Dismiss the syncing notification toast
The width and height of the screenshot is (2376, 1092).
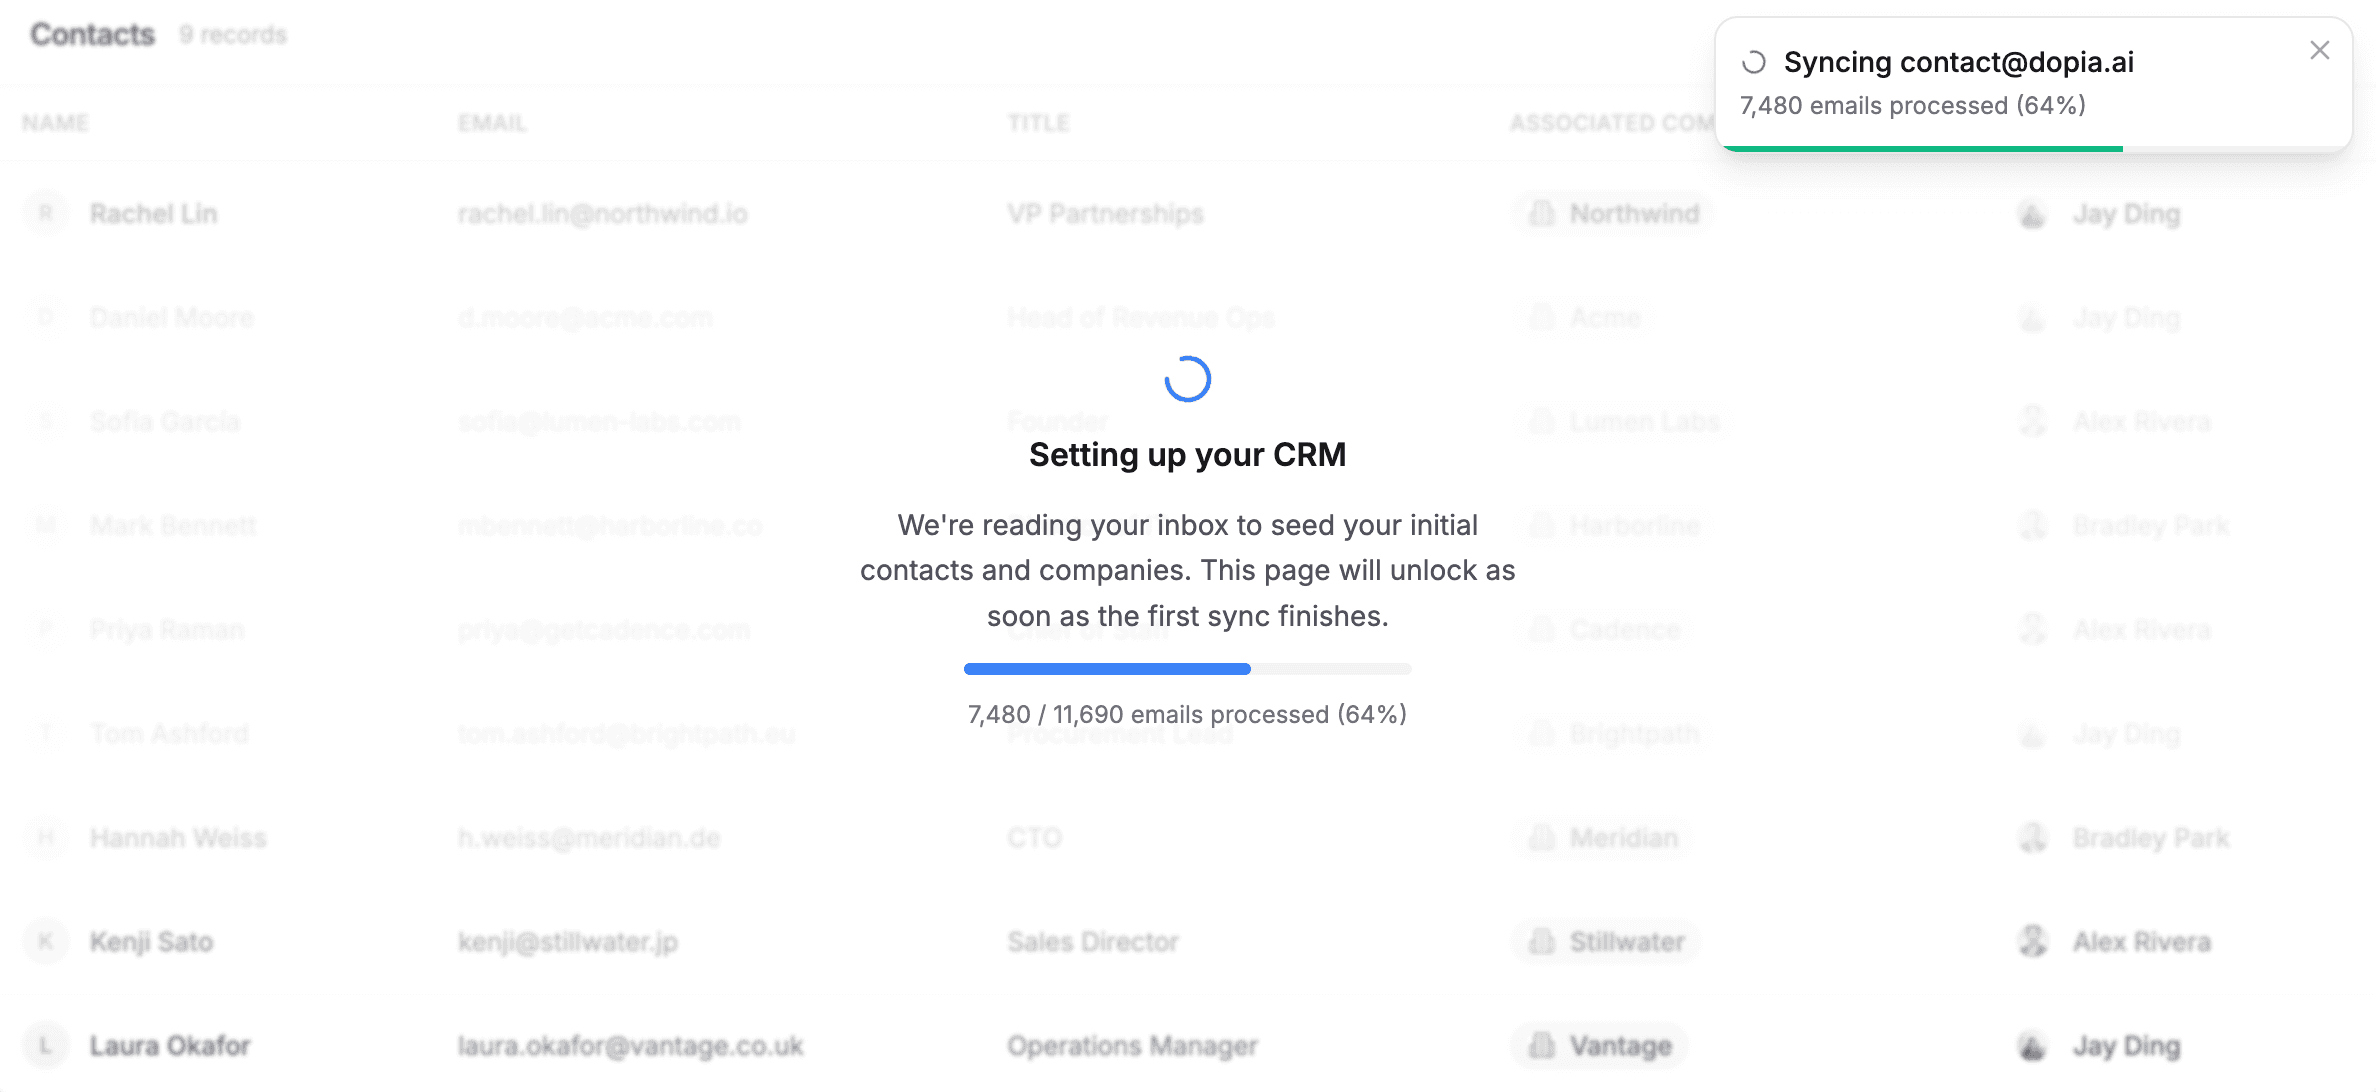2320,50
